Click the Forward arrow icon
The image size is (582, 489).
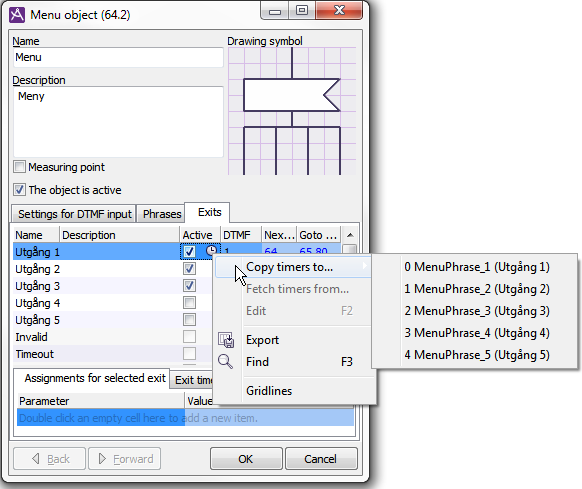(102, 459)
